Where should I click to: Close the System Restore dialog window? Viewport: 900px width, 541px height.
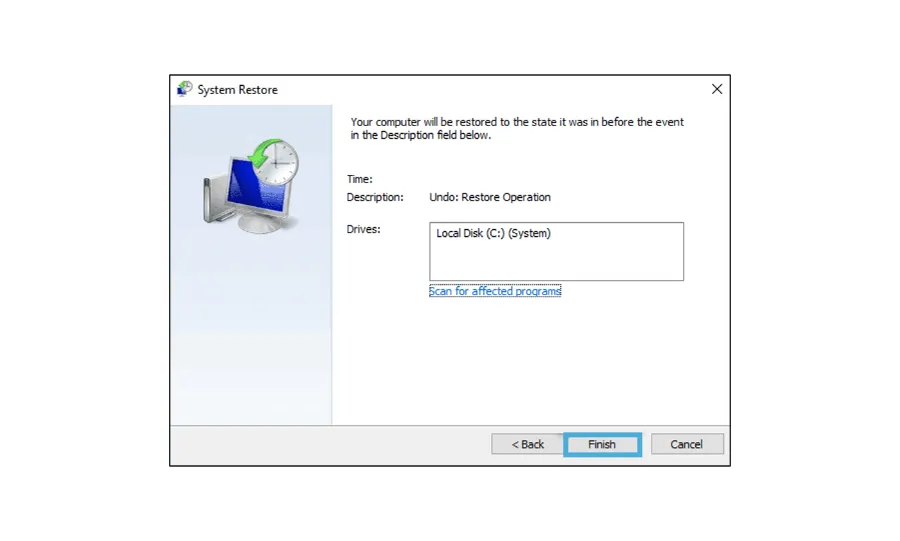pyautogui.click(x=717, y=89)
